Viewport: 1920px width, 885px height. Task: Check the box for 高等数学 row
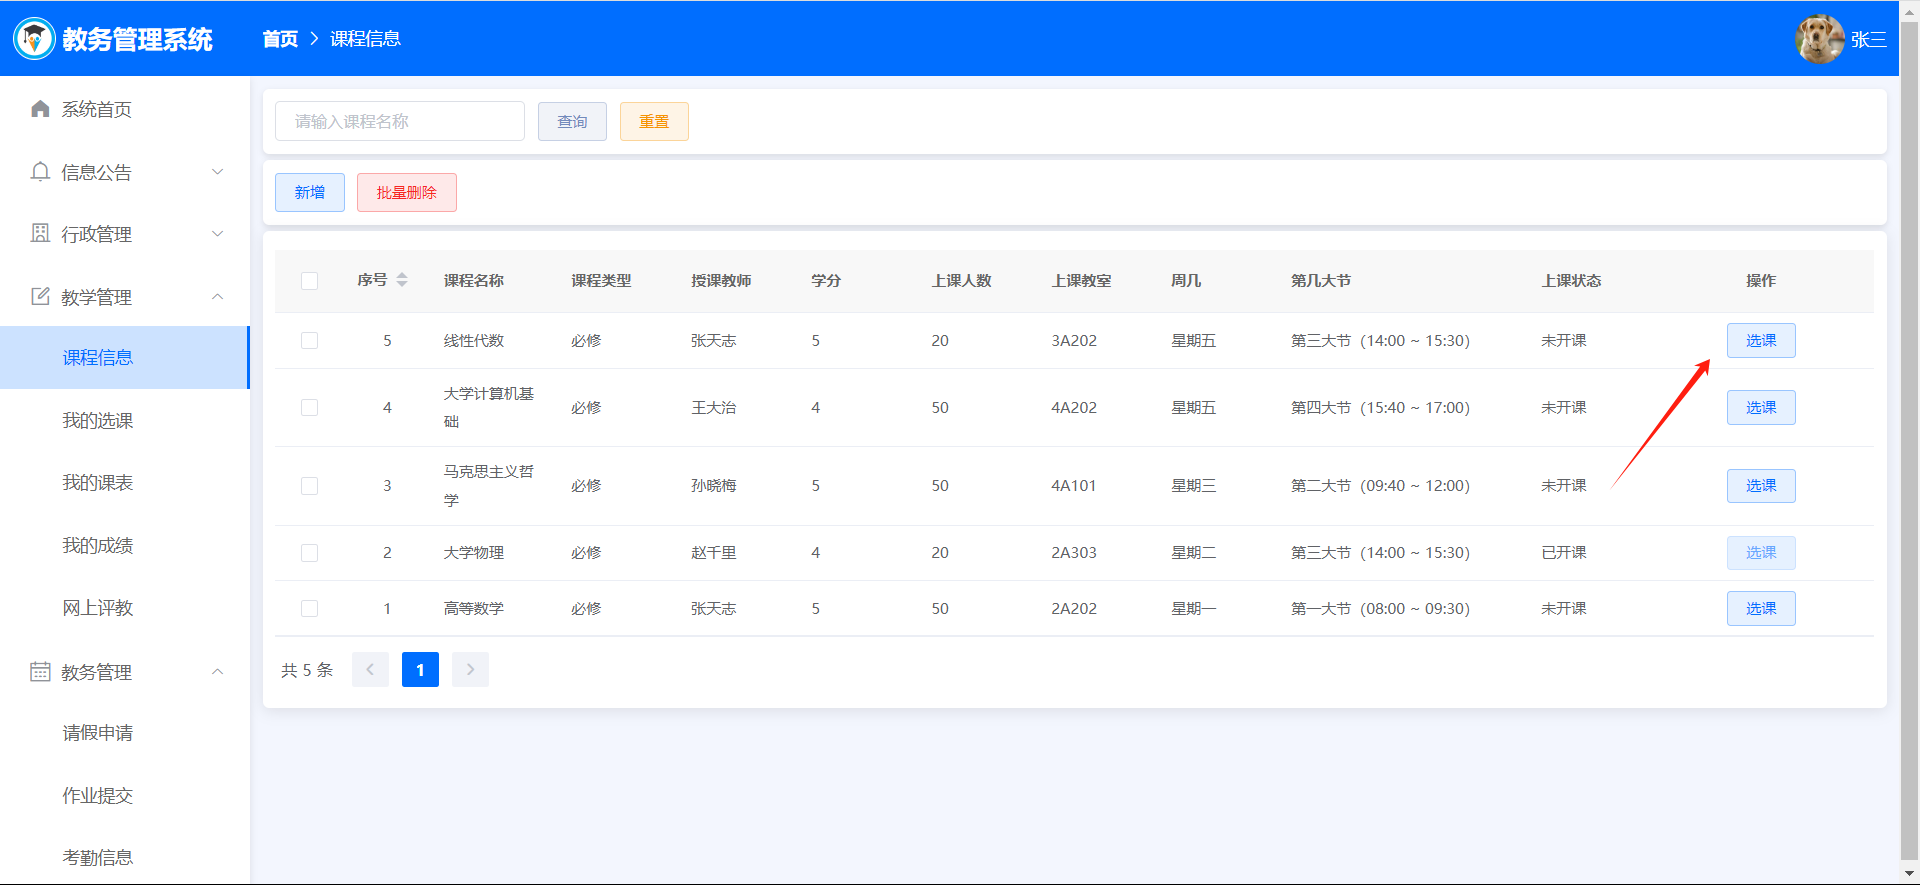(310, 609)
